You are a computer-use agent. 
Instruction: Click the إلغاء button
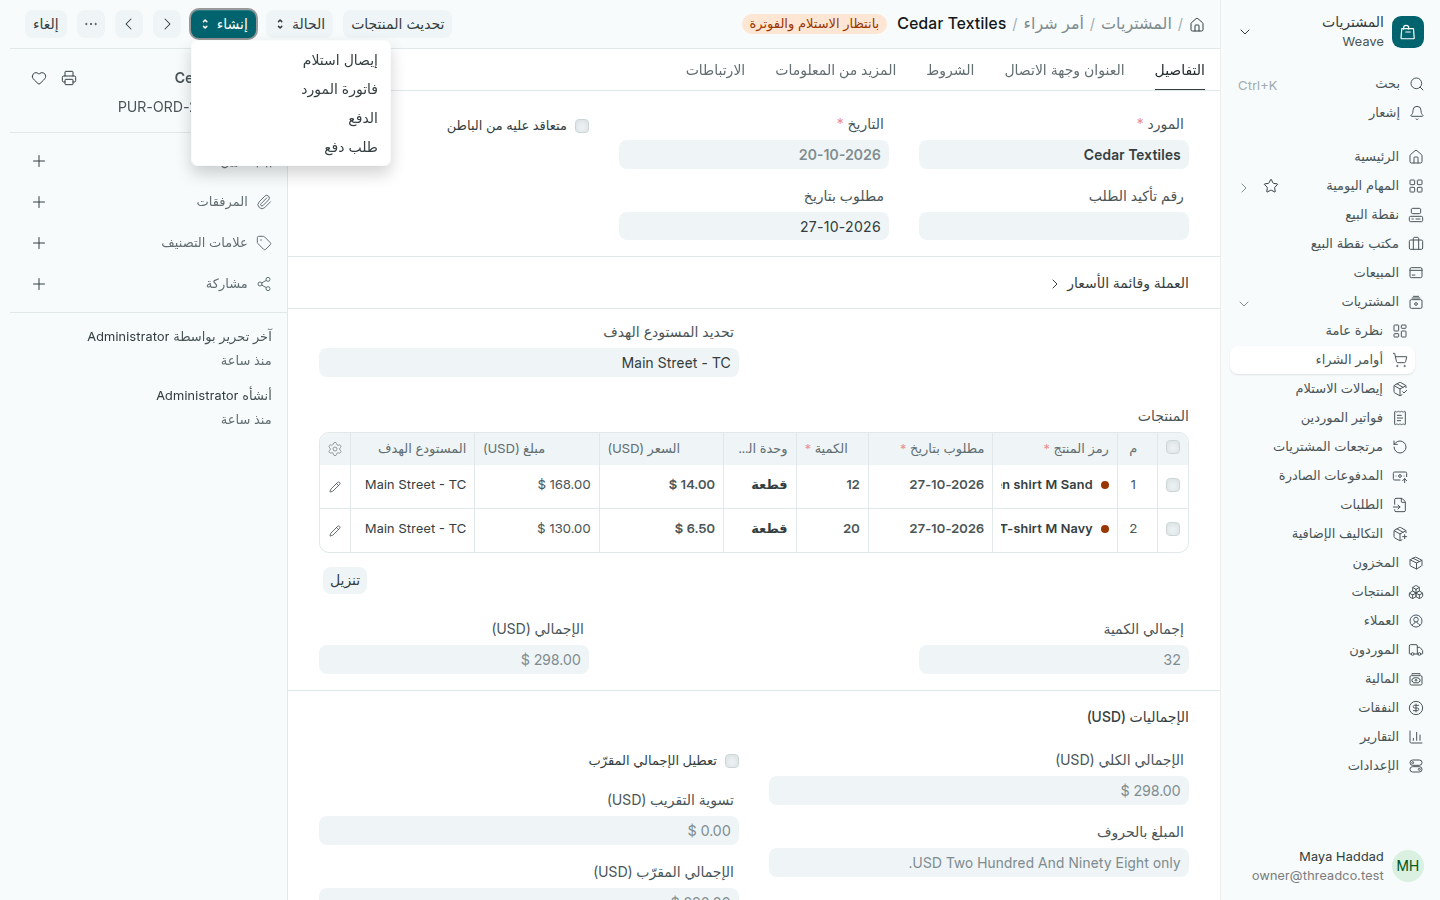click(45, 24)
